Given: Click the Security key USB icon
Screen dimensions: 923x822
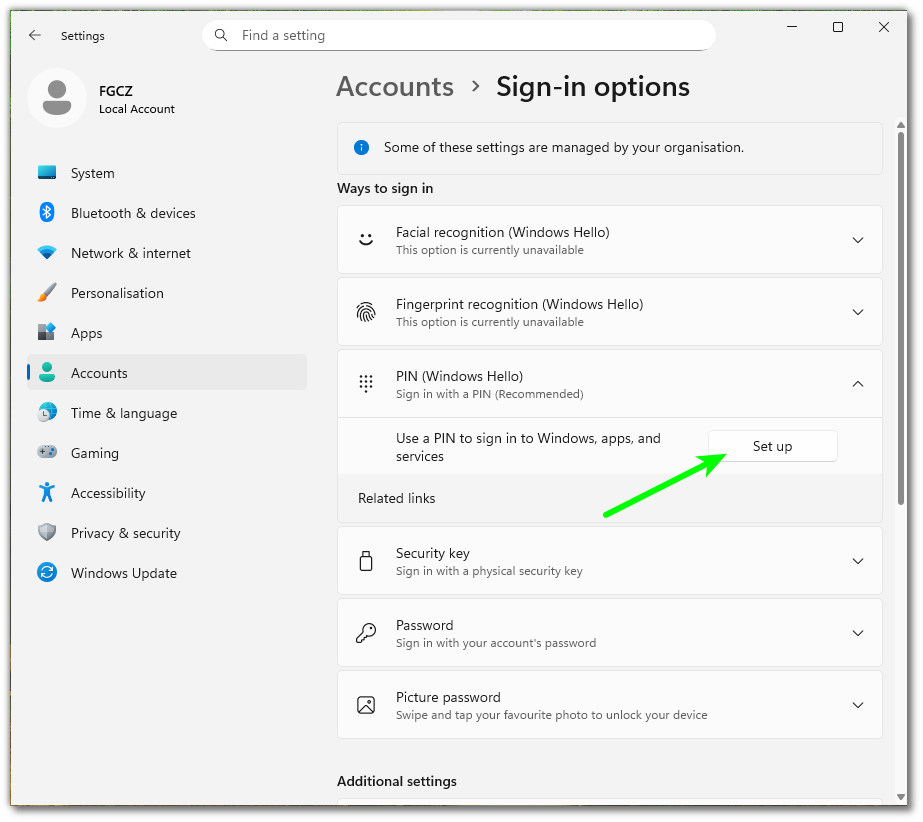Looking at the screenshot, I should pyautogui.click(x=366, y=561).
